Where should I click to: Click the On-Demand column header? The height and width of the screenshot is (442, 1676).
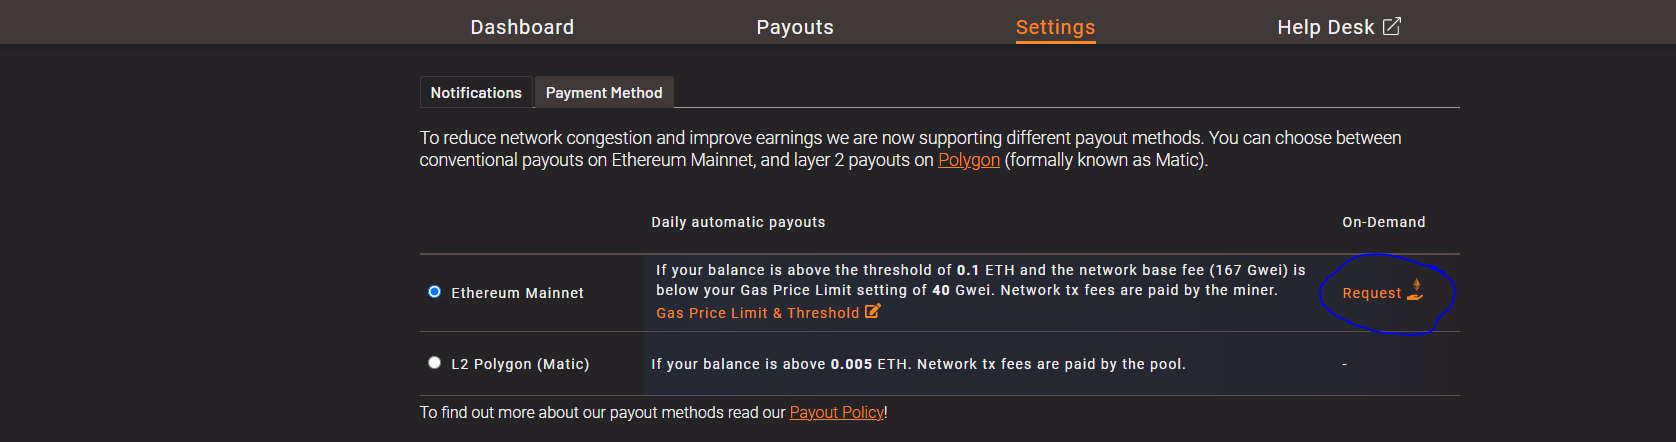tap(1383, 222)
